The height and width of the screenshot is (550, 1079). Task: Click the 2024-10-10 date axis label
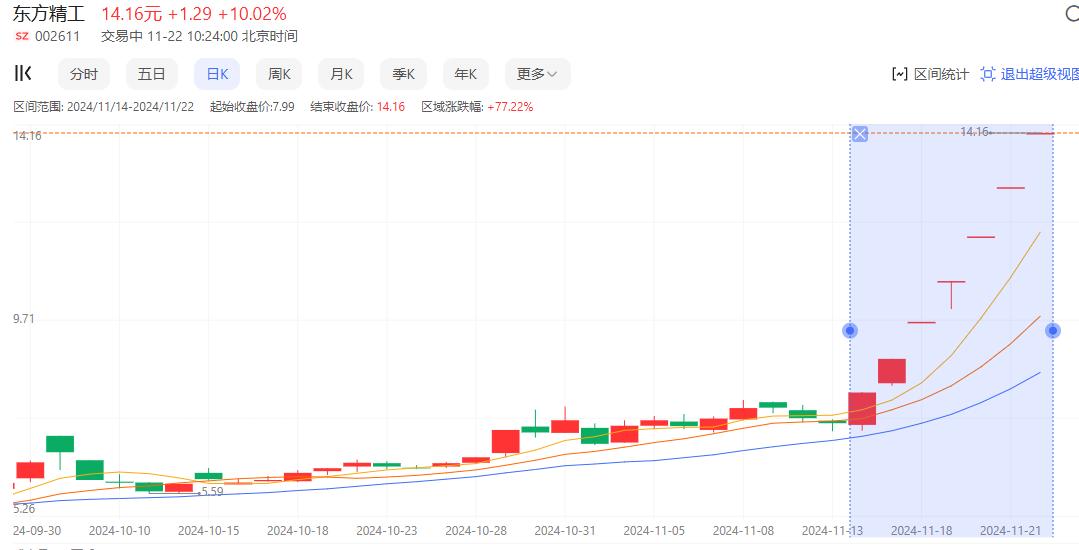coord(120,531)
